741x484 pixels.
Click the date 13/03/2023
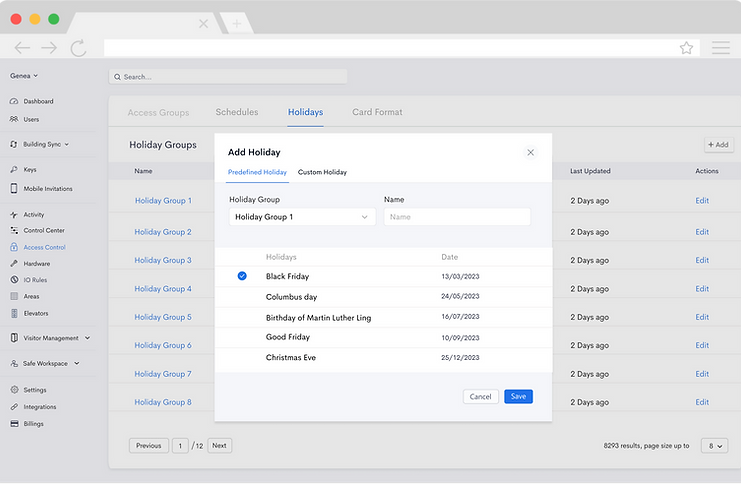point(460,277)
